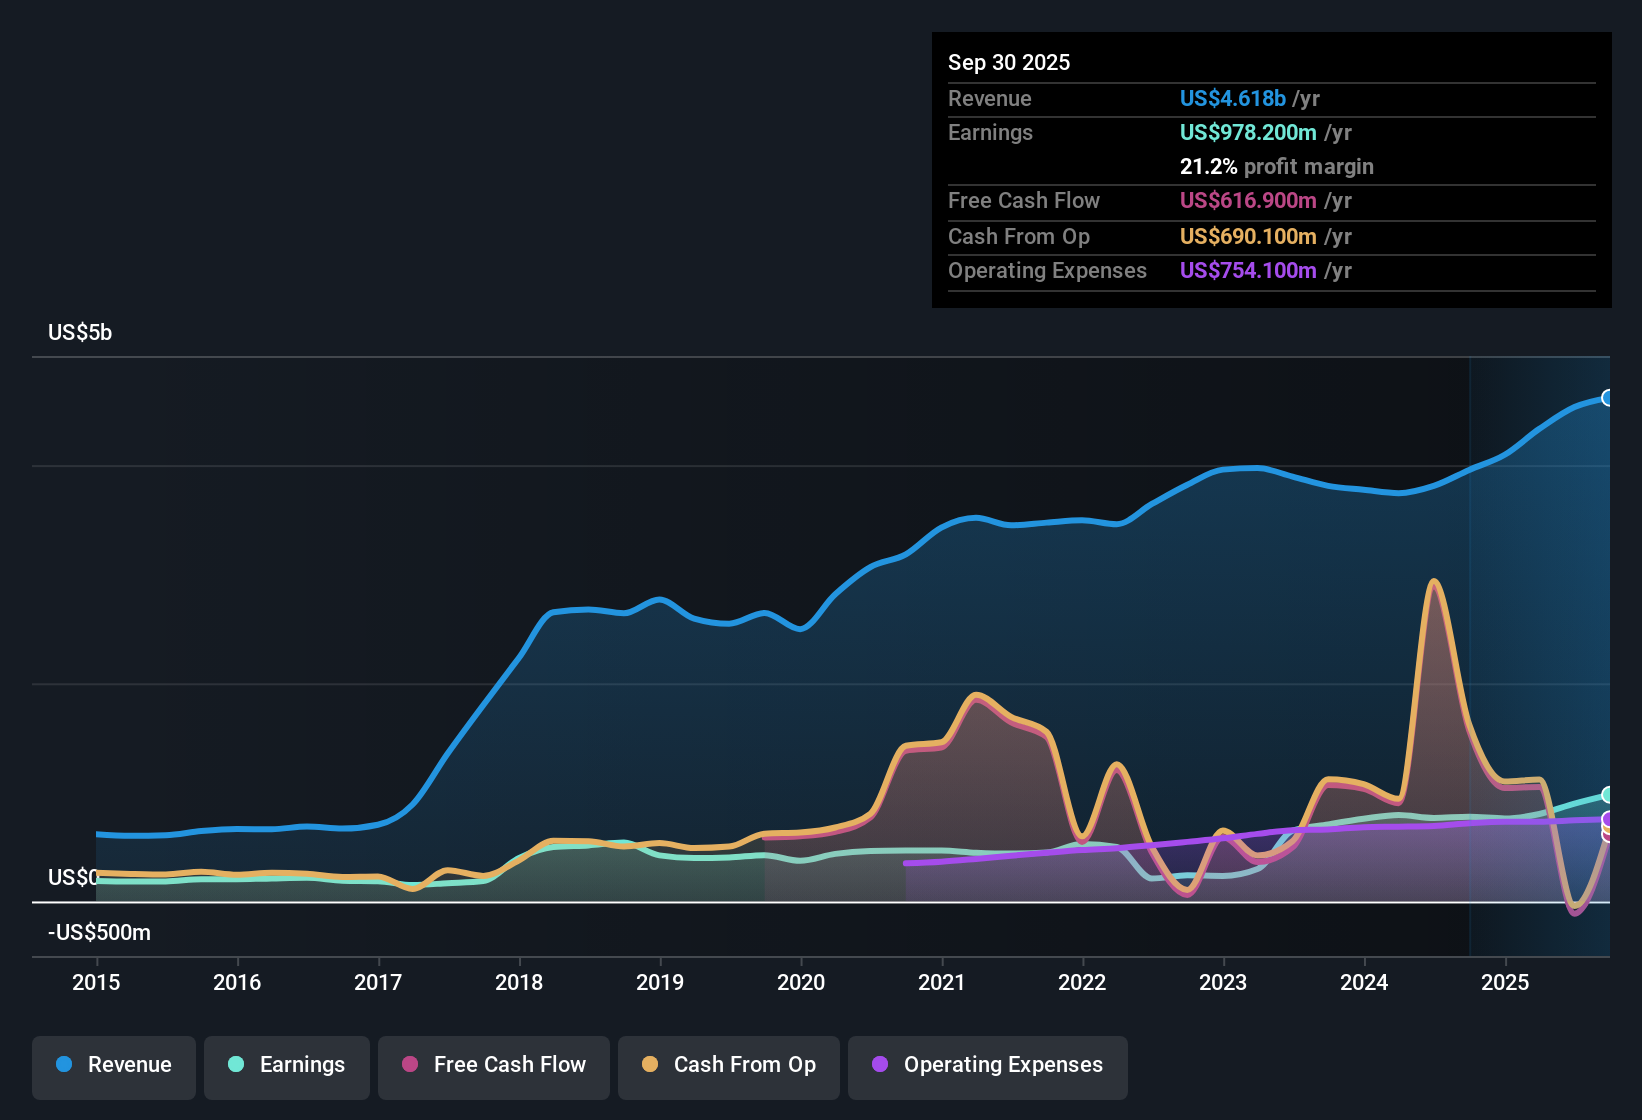Click the pink Free Cash Flow legend dot

(409, 1065)
